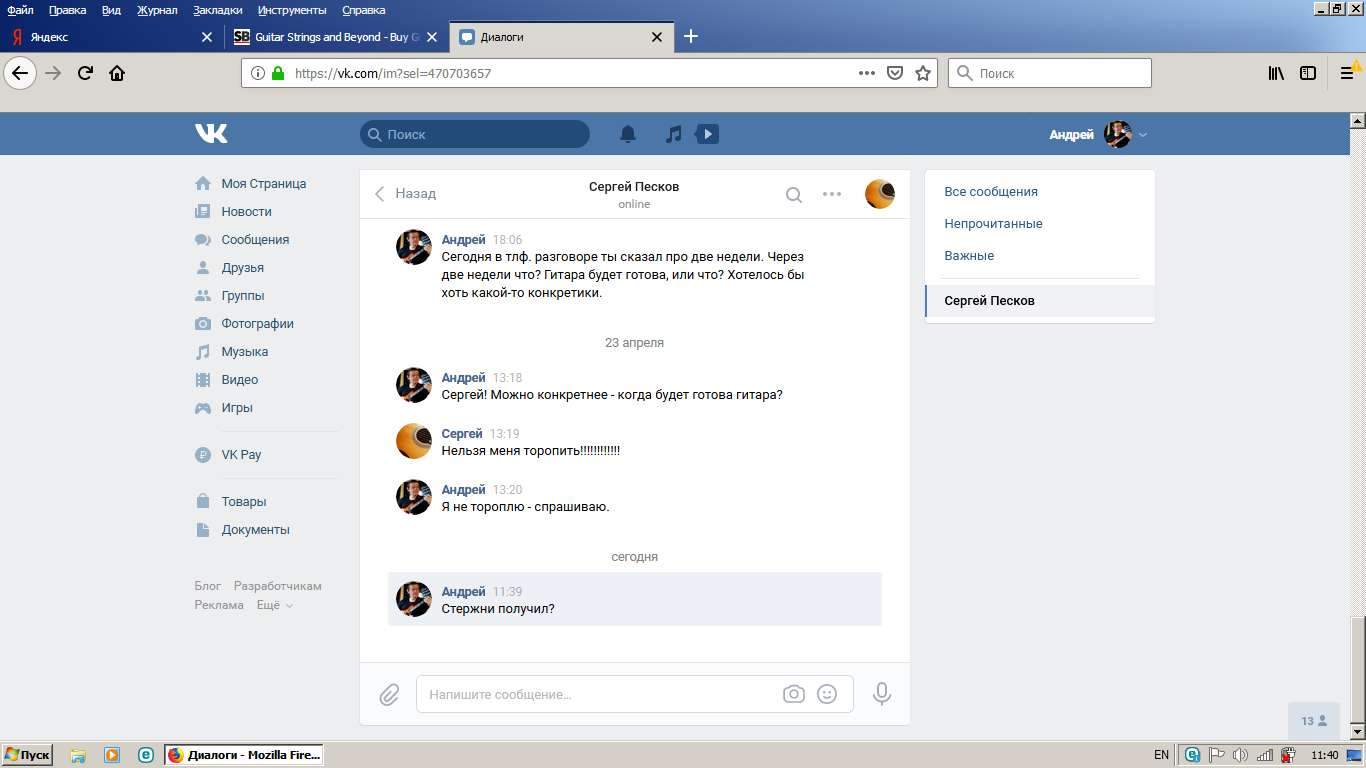This screenshot has width=1366, height=768.
Task: Open the Закладки menu in menu bar
Action: (x=217, y=10)
